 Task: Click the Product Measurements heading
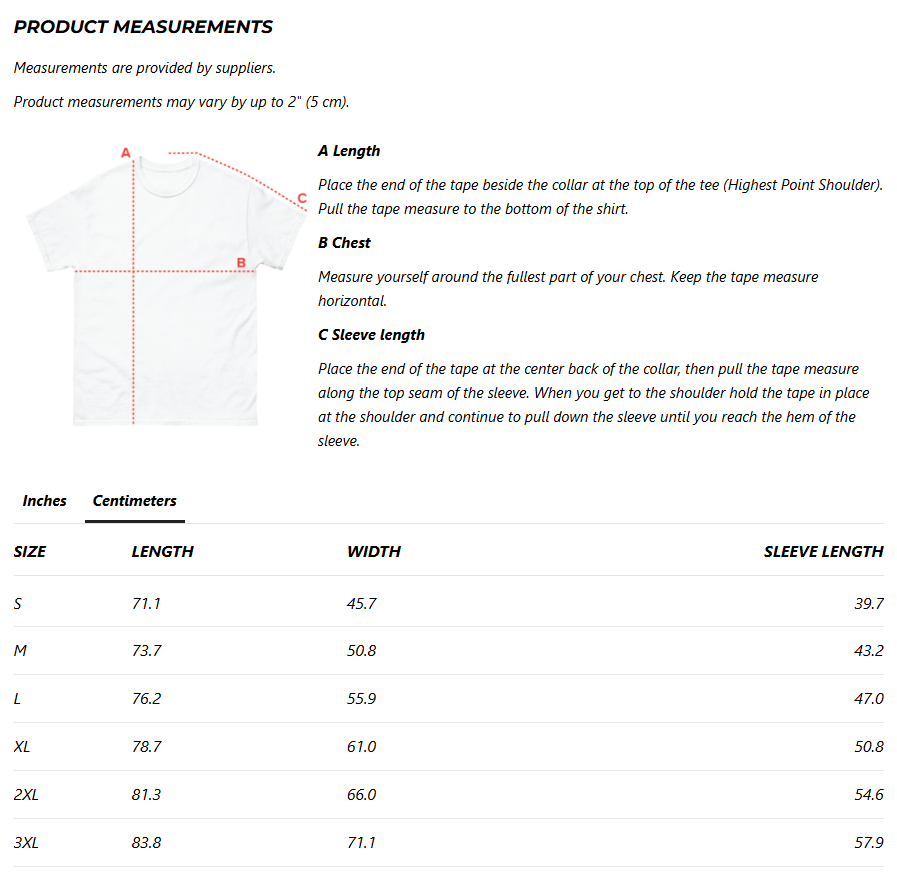143,26
